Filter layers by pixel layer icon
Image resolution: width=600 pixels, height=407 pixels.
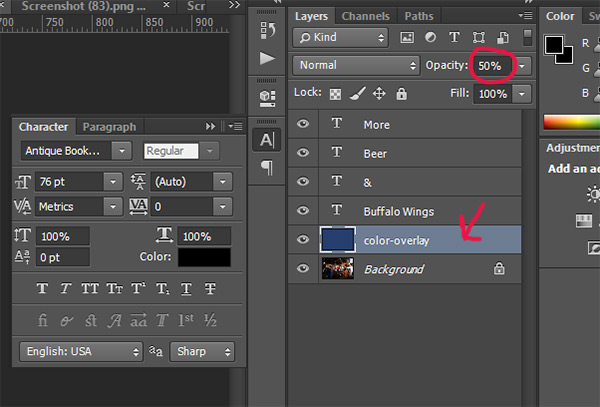tap(407, 37)
